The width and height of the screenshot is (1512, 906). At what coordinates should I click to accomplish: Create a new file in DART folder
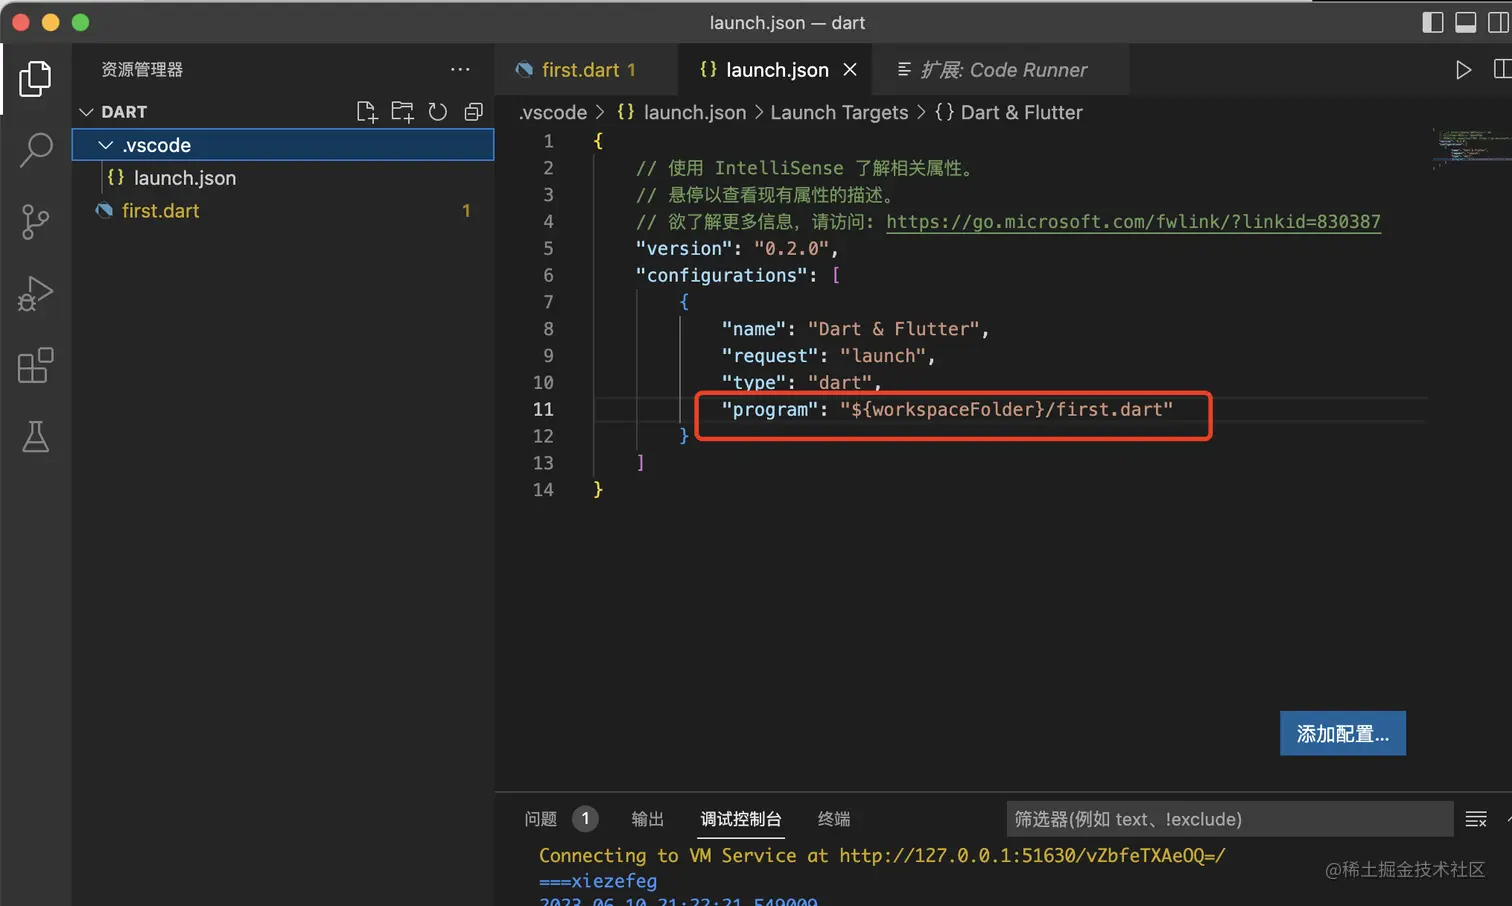pyautogui.click(x=367, y=112)
